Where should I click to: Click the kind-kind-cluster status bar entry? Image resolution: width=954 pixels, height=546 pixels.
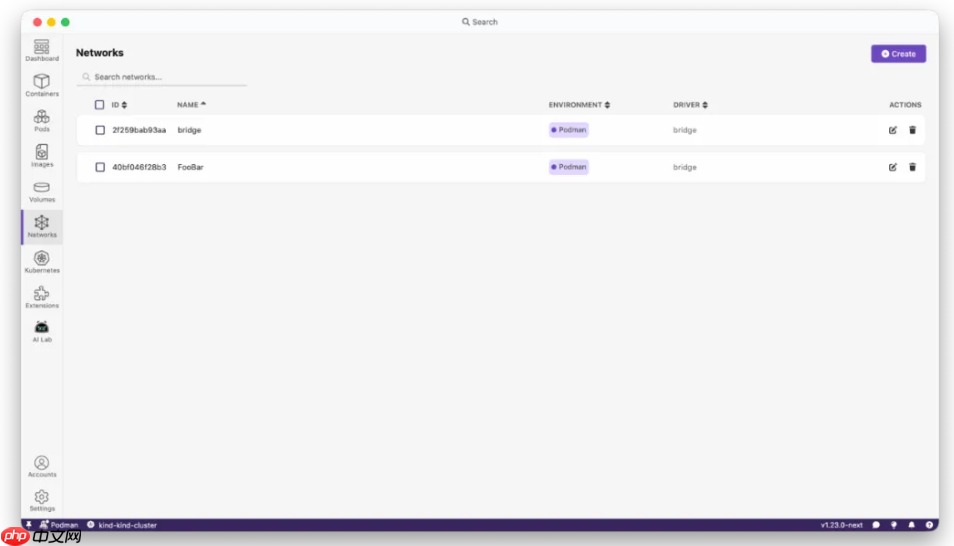click(122, 525)
